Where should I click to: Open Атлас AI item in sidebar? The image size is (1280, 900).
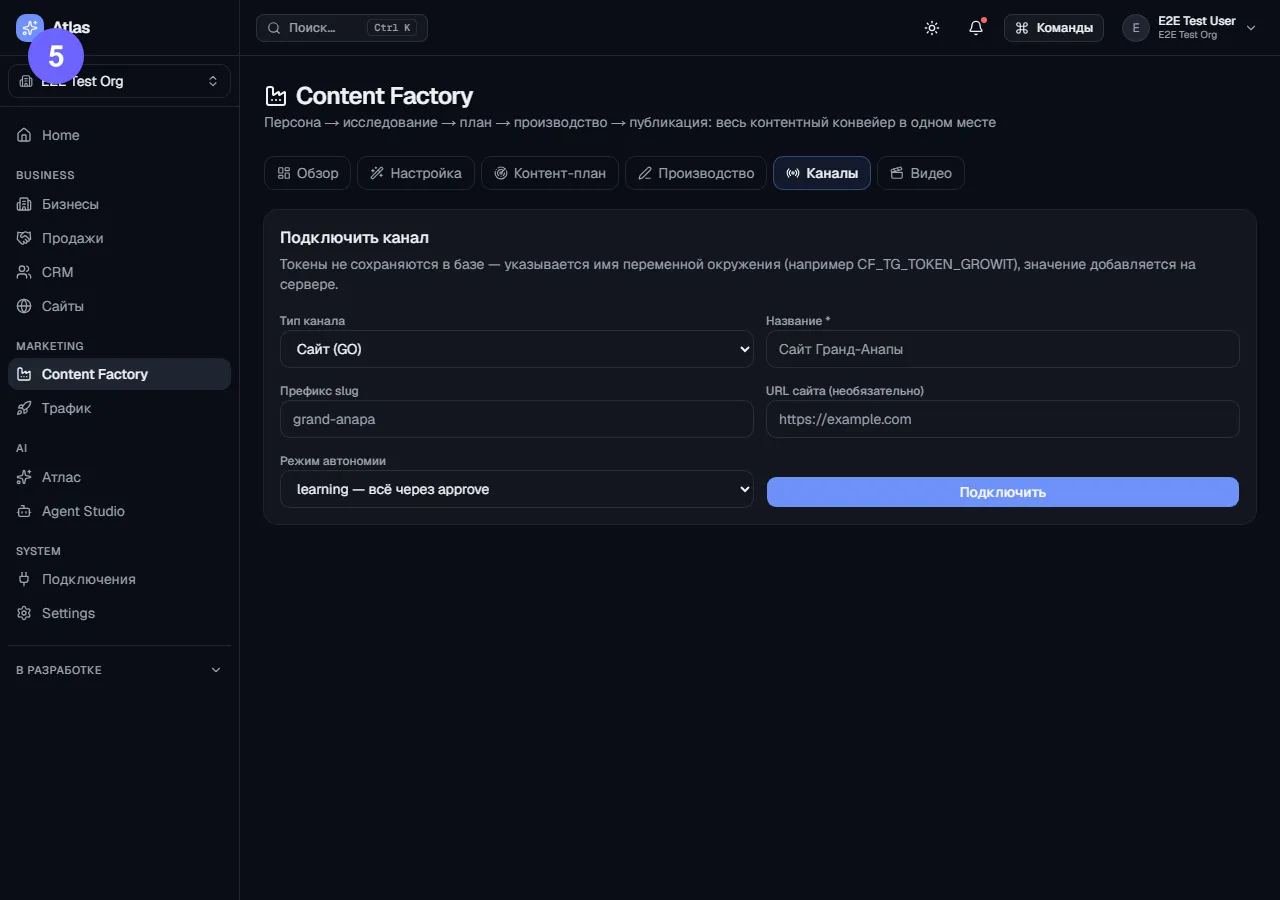click(119, 477)
